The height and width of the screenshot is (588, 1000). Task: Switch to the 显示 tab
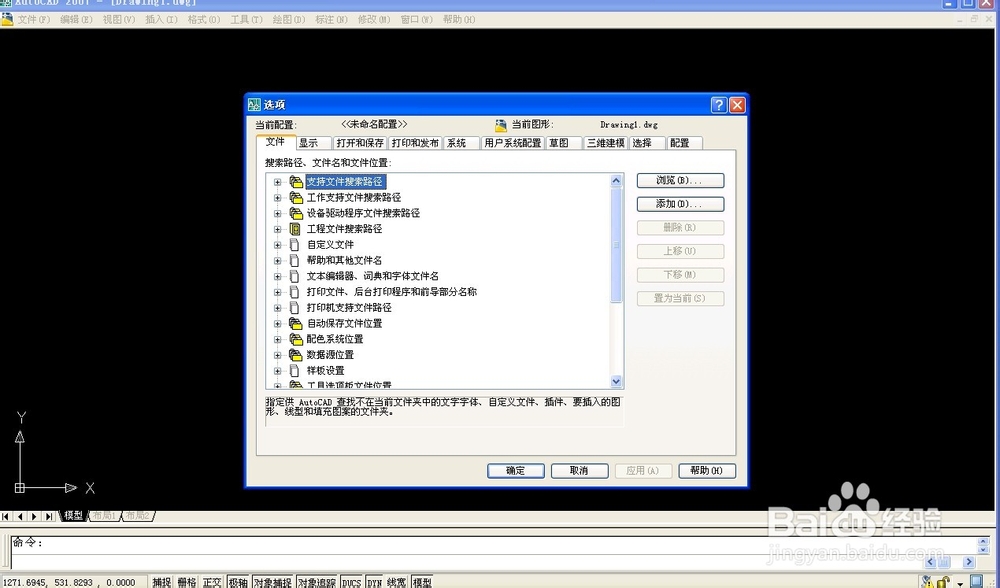click(x=314, y=143)
